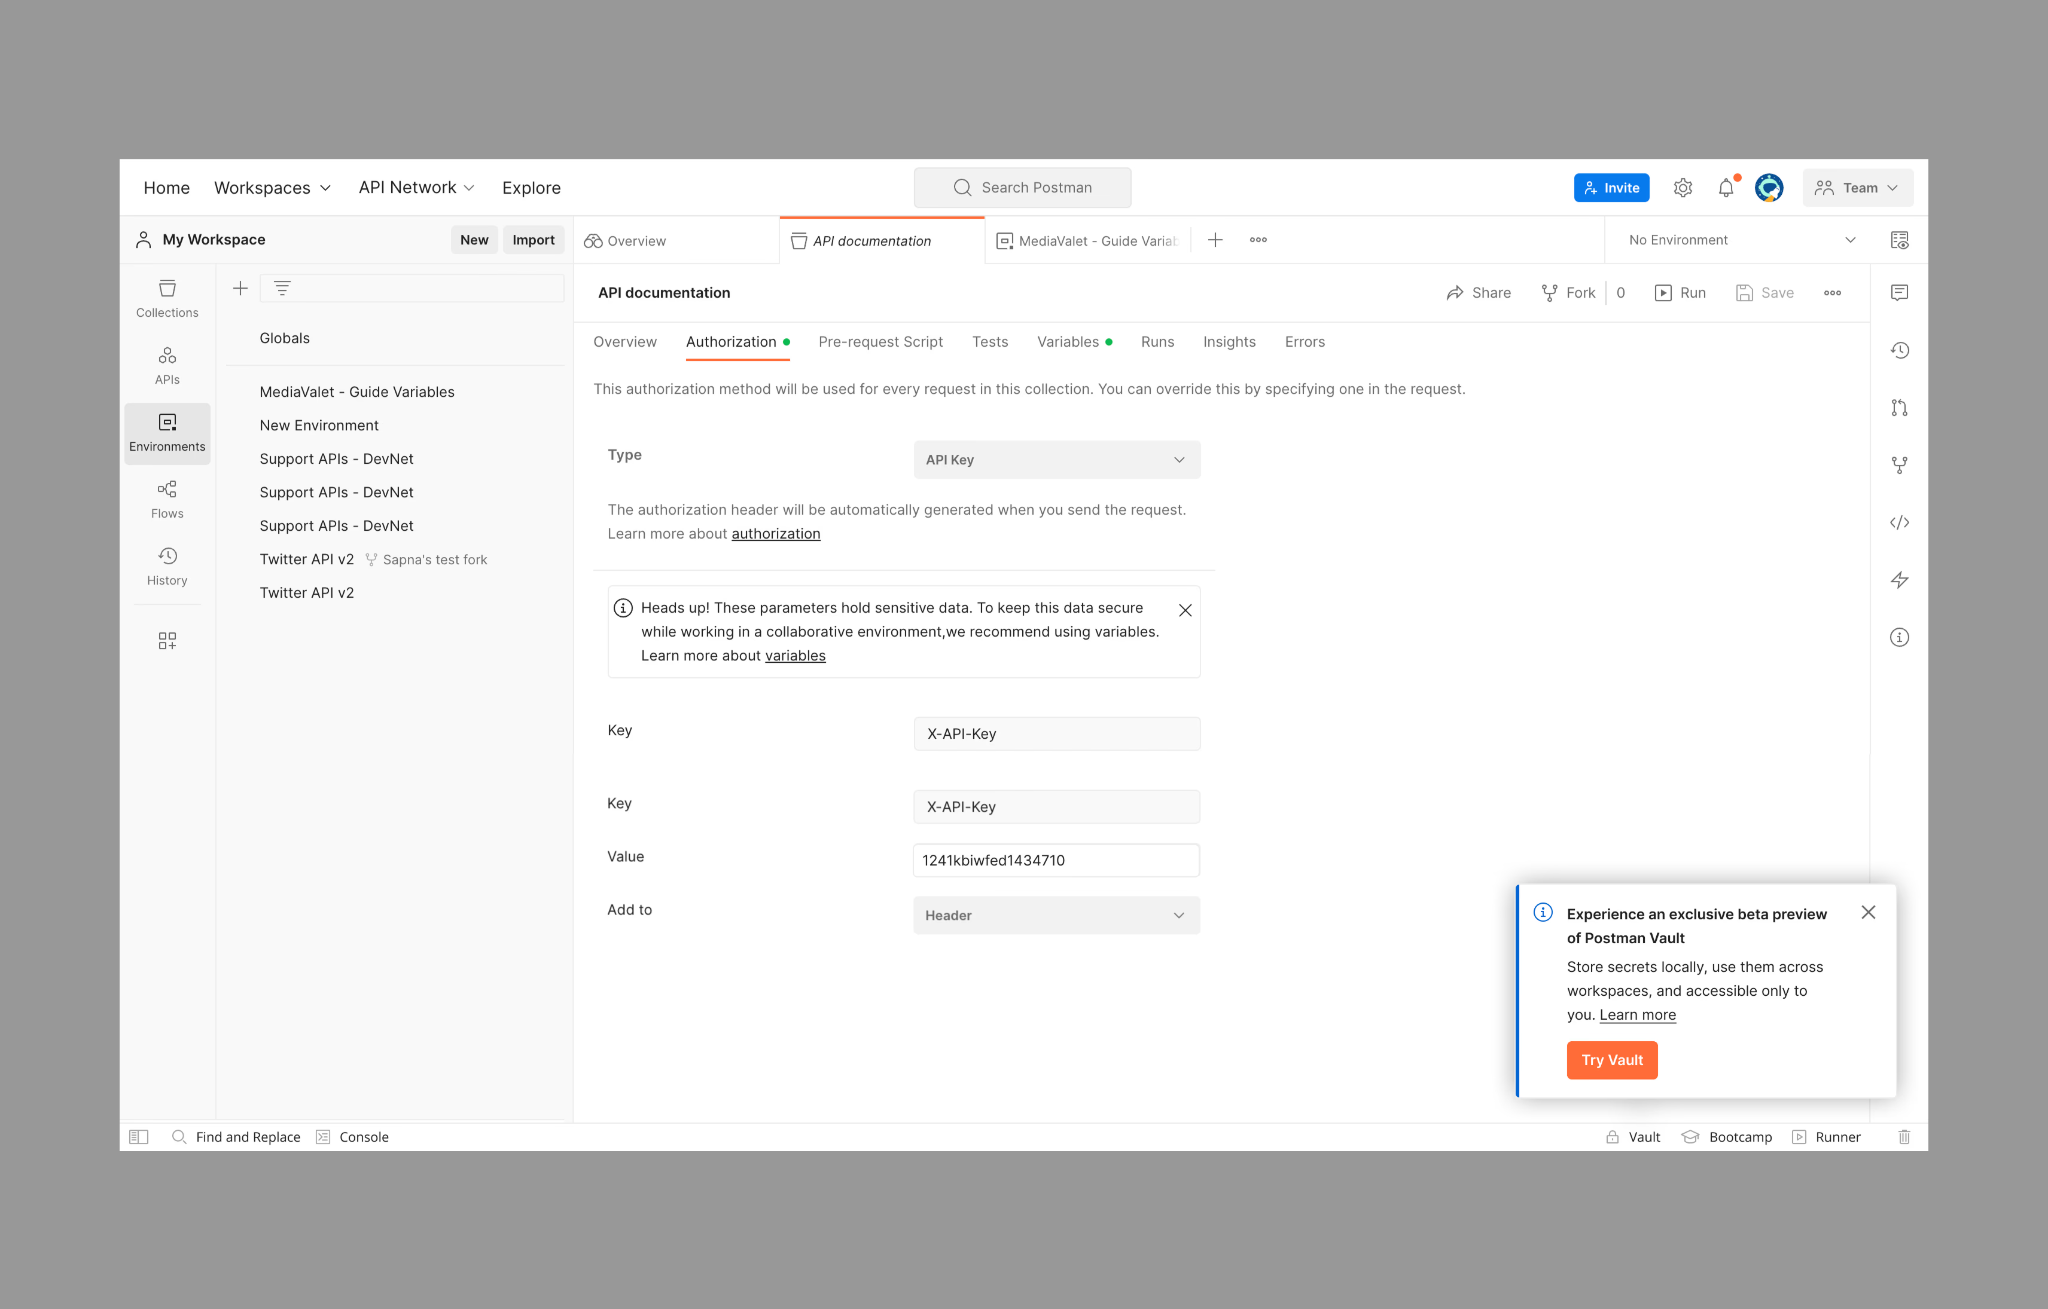2048x1309 pixels.
Task: Open the info icon in right sidebar
Action: [1899, 637]
